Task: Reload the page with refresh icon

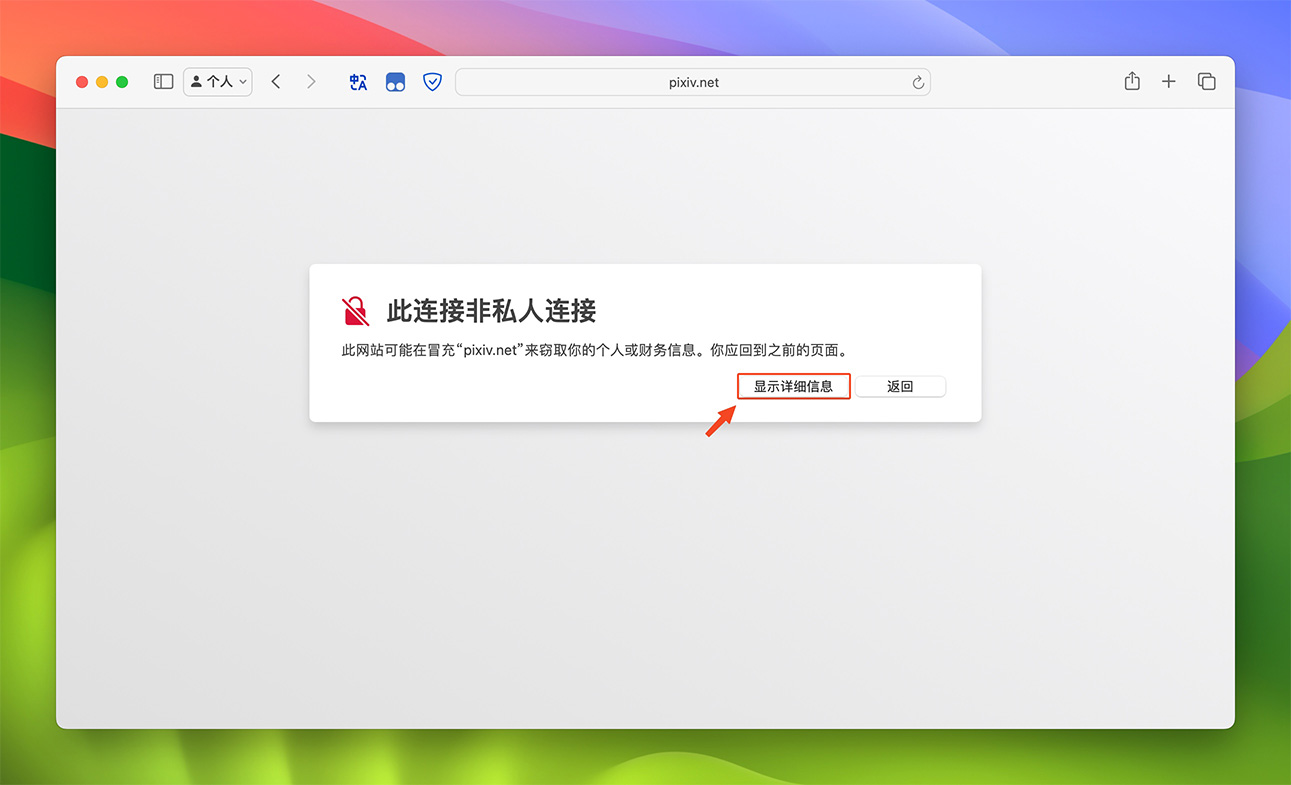Action: 918,83
